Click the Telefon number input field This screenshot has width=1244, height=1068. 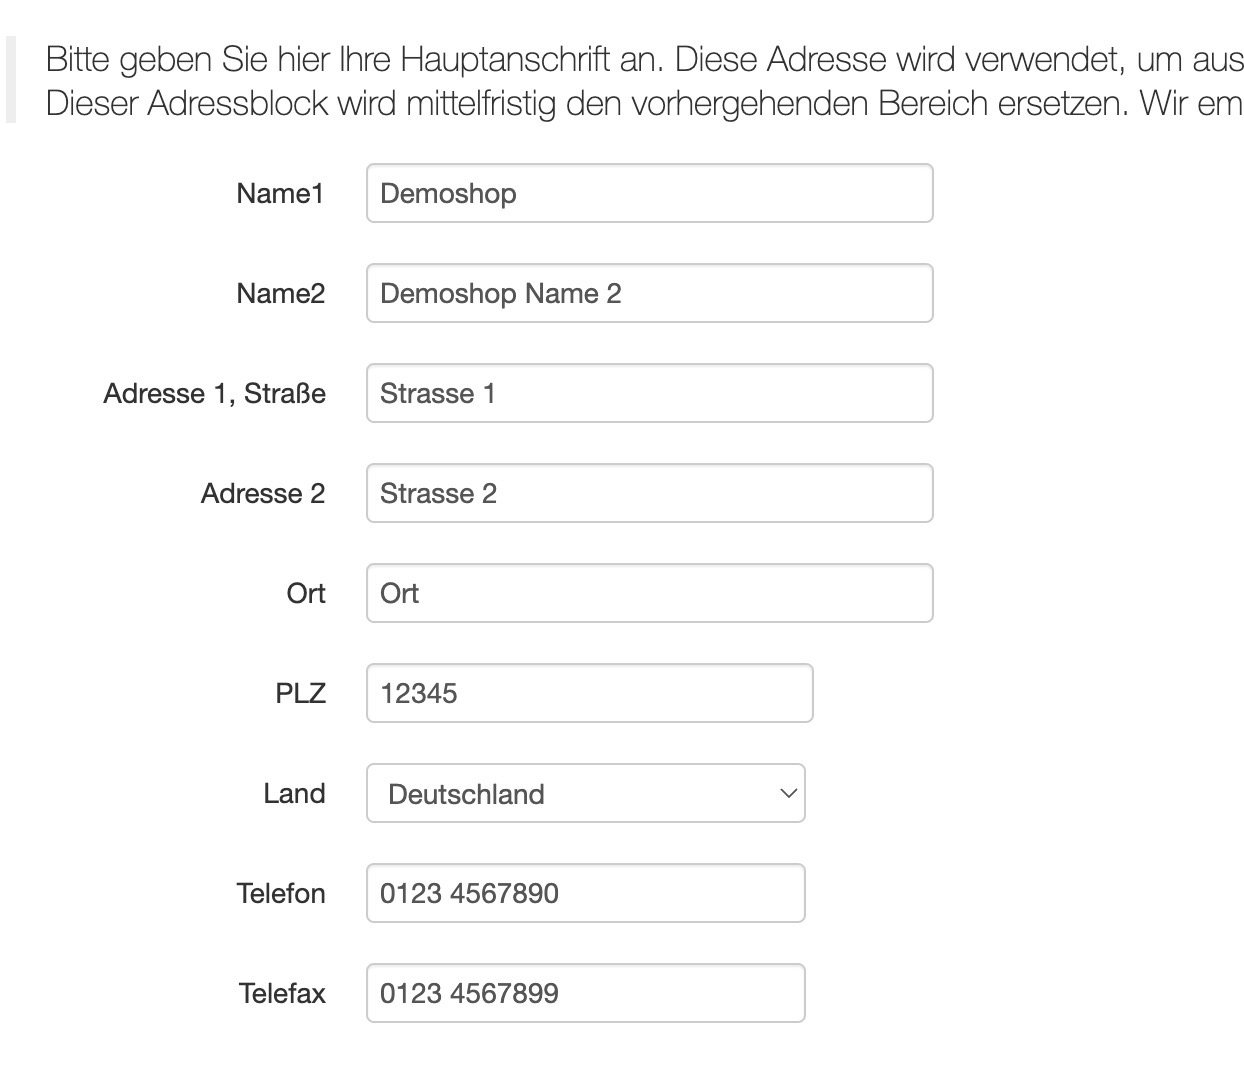pyautogui.click(x=585, y=893)
